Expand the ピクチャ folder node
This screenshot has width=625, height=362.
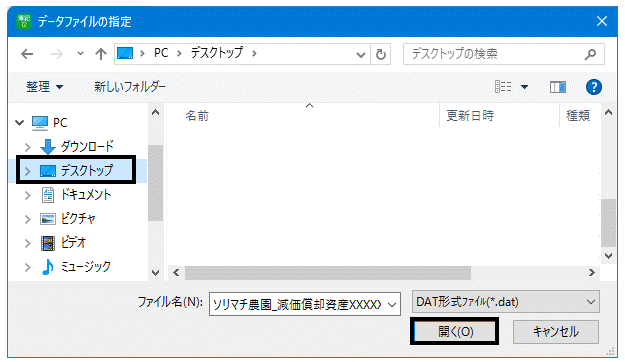(27, 219)
